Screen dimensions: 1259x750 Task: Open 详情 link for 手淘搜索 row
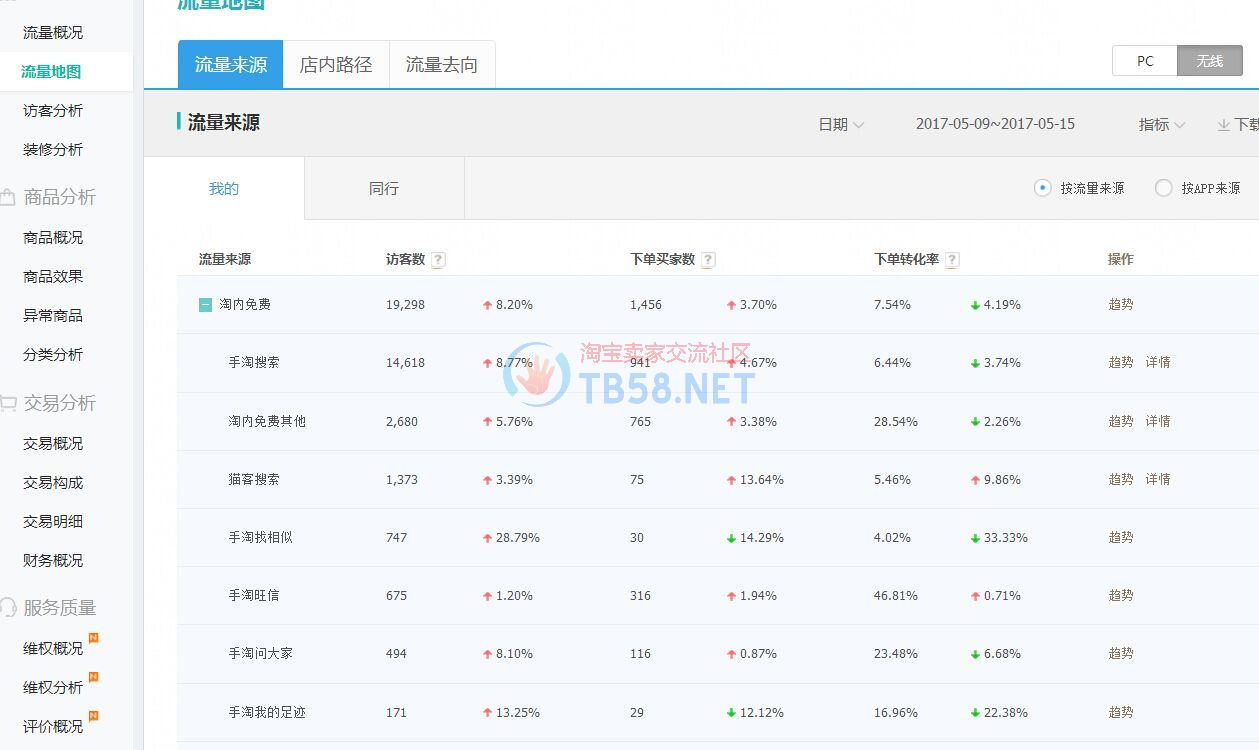pyautogui.click(x=1158, y=363)
